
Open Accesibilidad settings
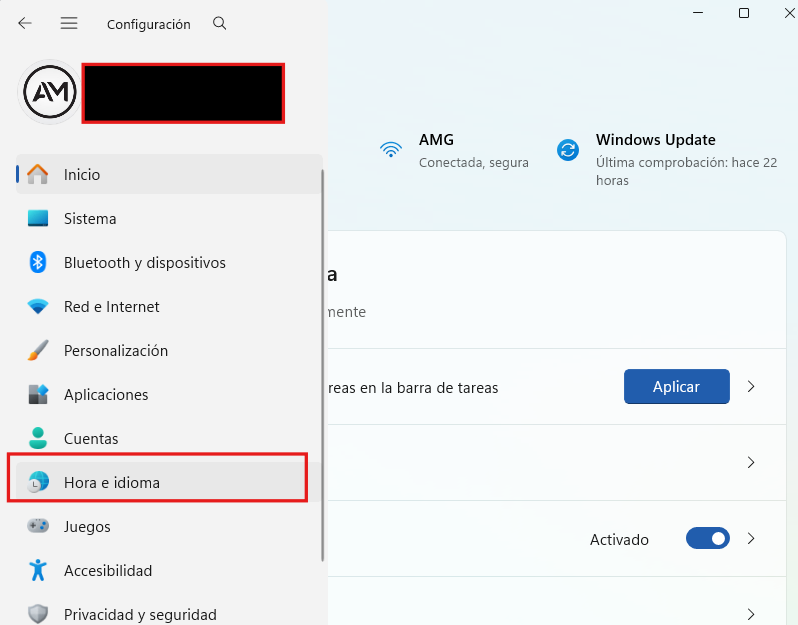coord(169,570)
